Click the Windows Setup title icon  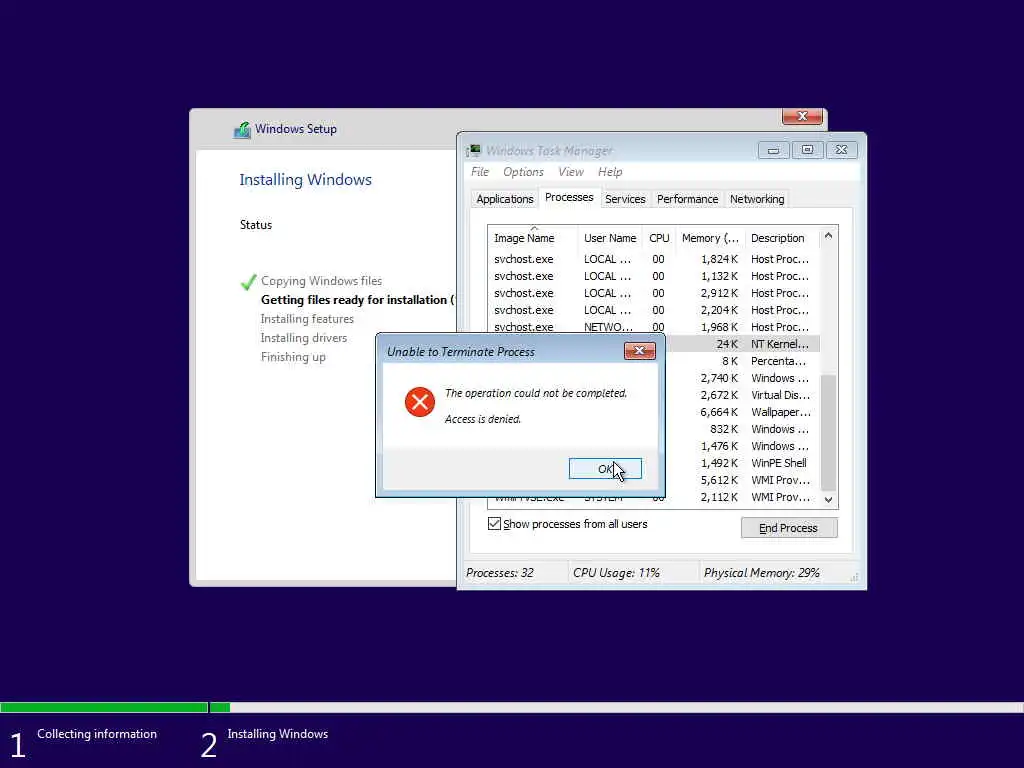tap(242, 129)
